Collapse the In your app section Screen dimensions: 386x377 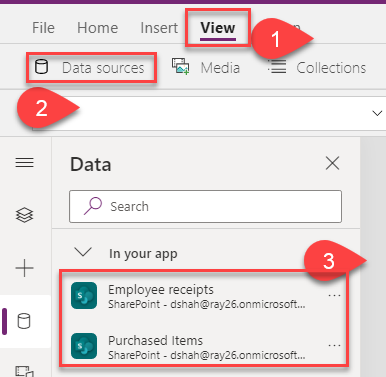tap(83, 252)
